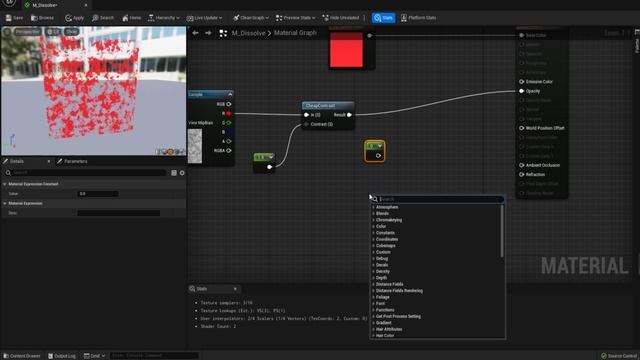Select the CheapContrast node header

pos(328,106)
